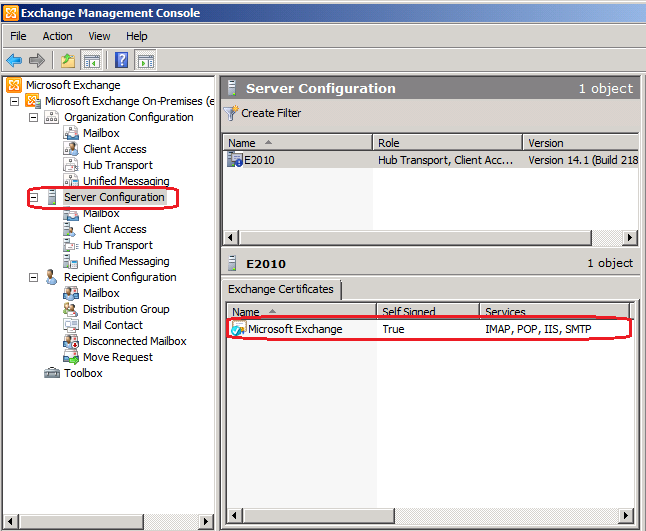This screenshot has width=646, height=531.
Task: Open the Toolbox node
Action: point(82,373)
